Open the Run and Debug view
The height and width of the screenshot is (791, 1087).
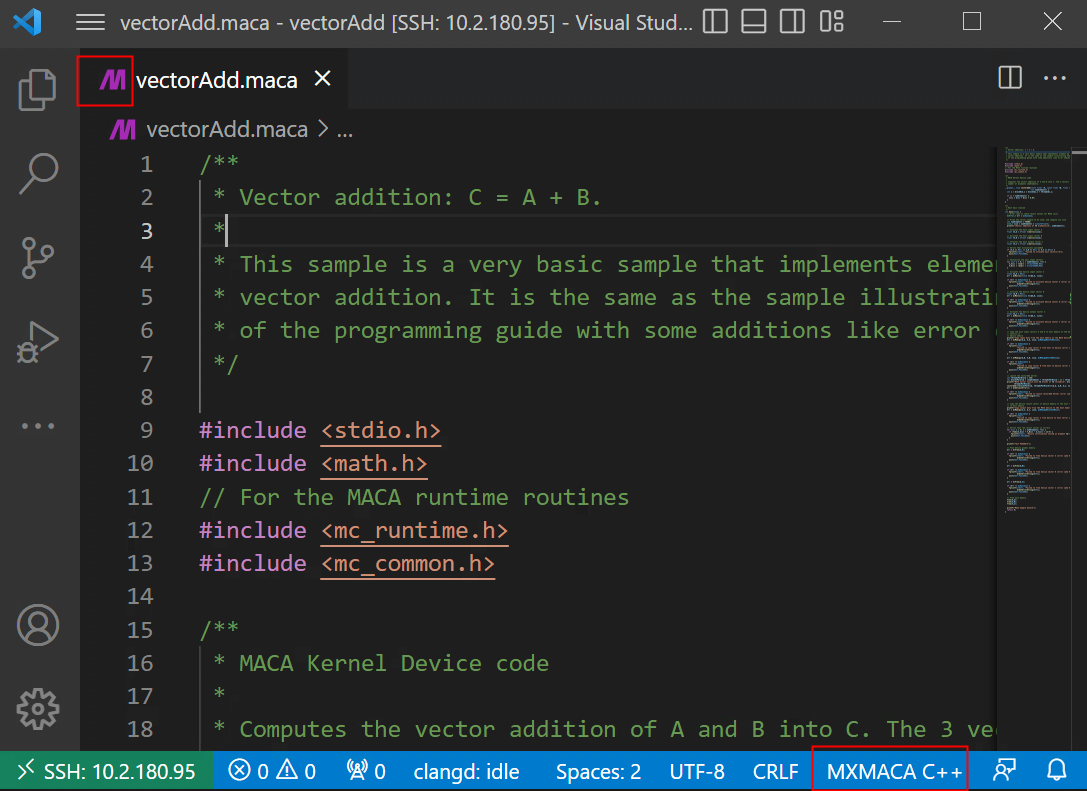pyautogui.click(x=38, y=341)
